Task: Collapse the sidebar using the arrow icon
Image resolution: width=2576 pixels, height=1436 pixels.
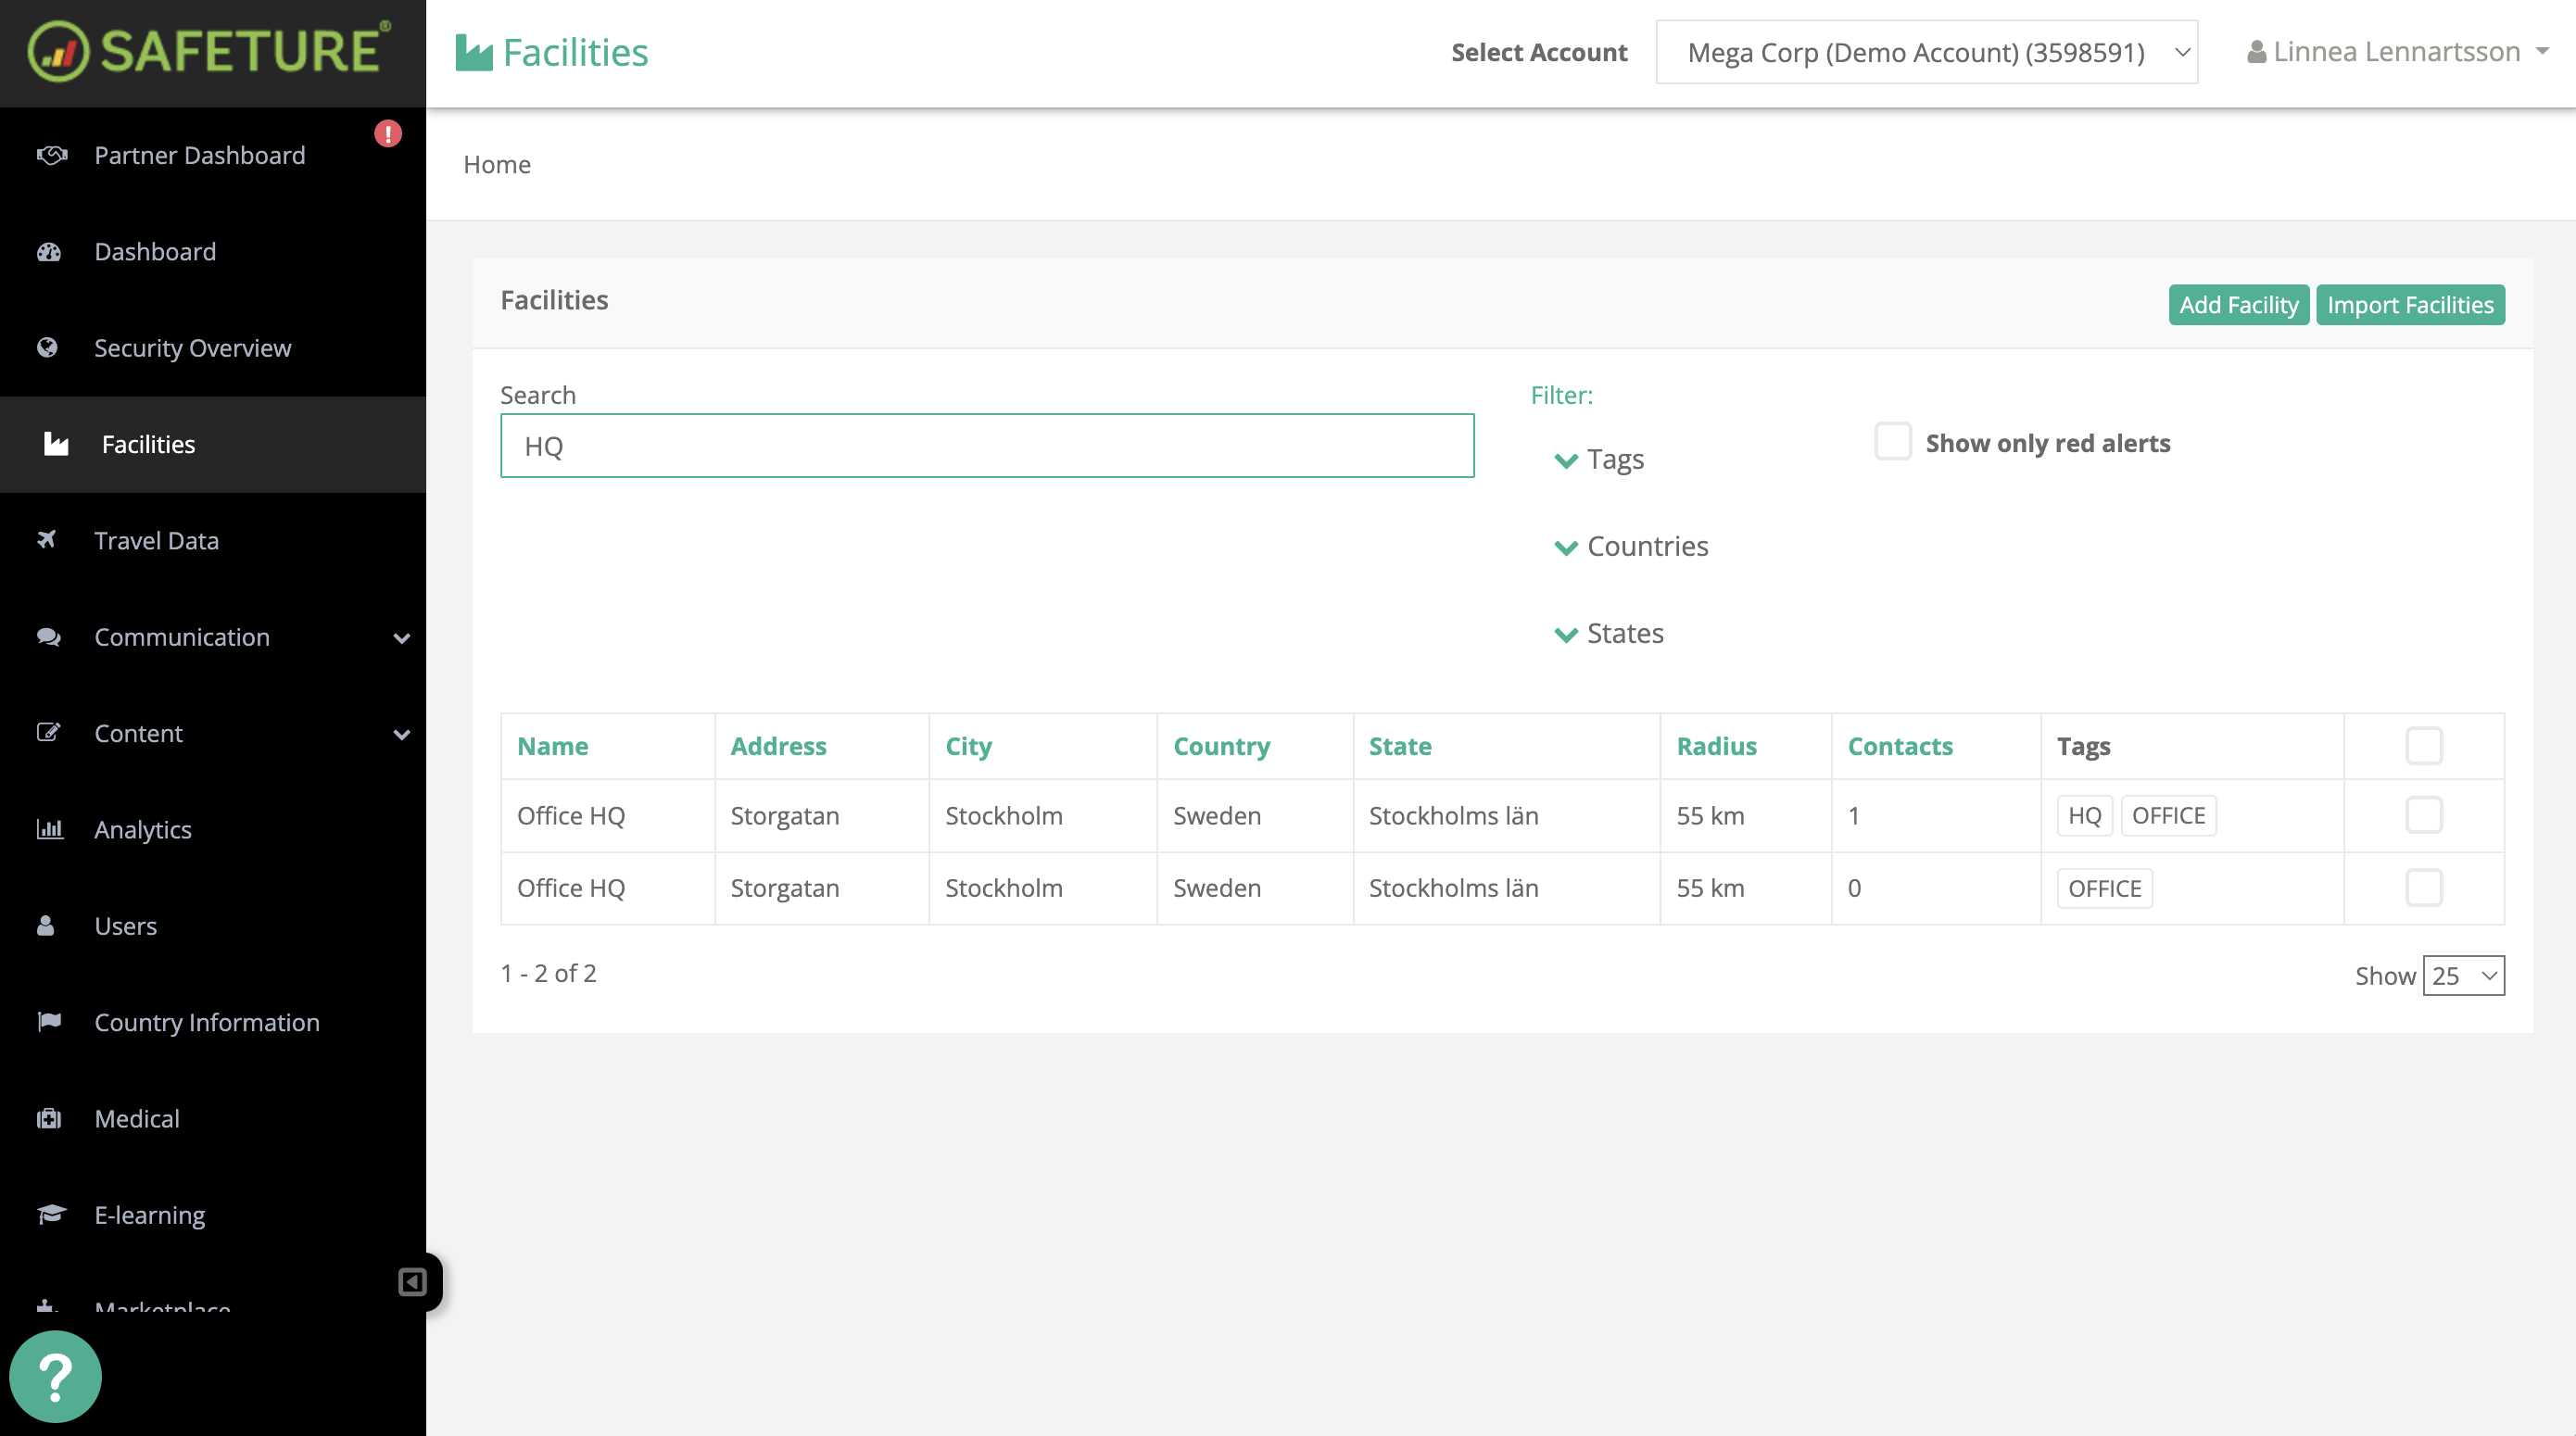Action: [412, 1282]
